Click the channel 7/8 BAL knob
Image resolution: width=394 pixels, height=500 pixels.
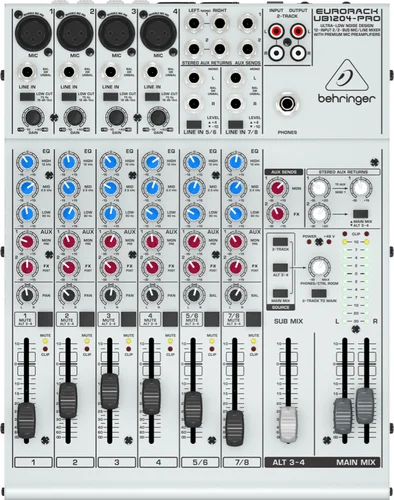point(235,295)
